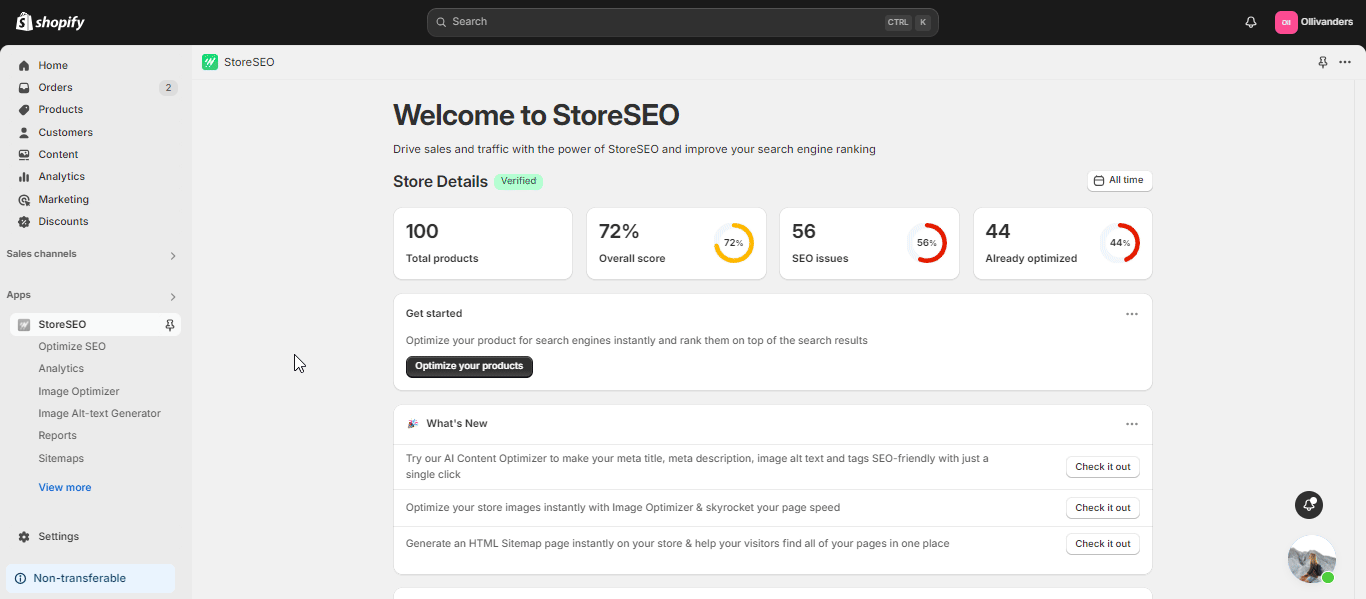Click the CTRL key hint in search

898,22
